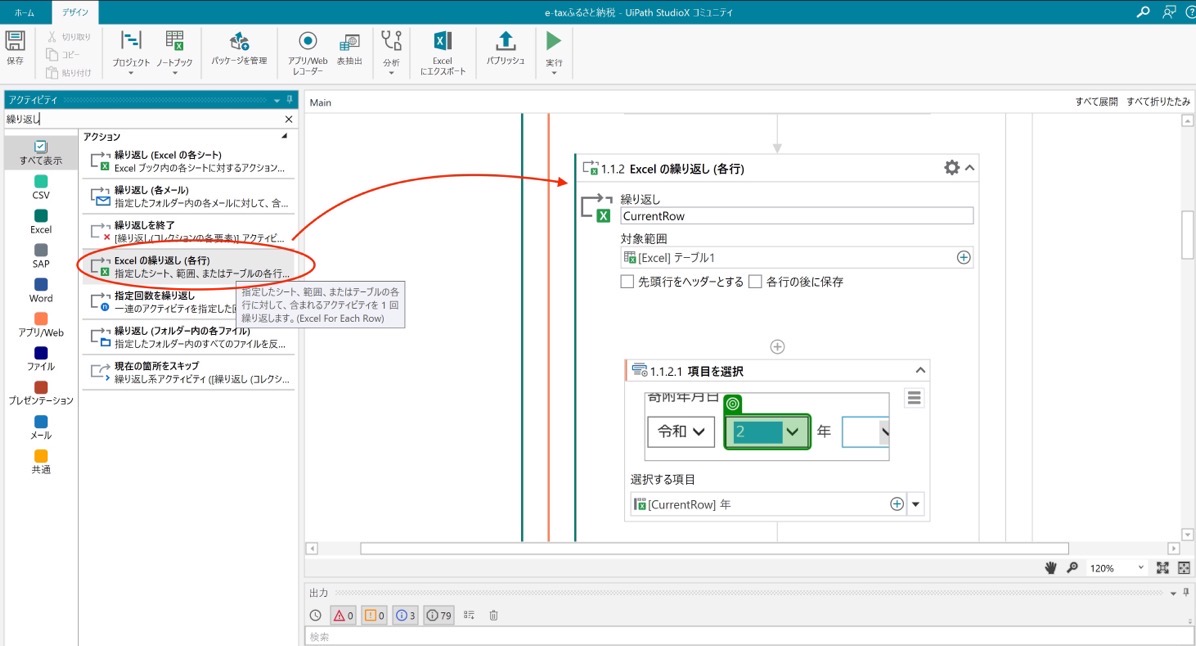Screen dimensions: 1196x646
Task: Click the Fit to Screen icon
Action: point(1162,568)
